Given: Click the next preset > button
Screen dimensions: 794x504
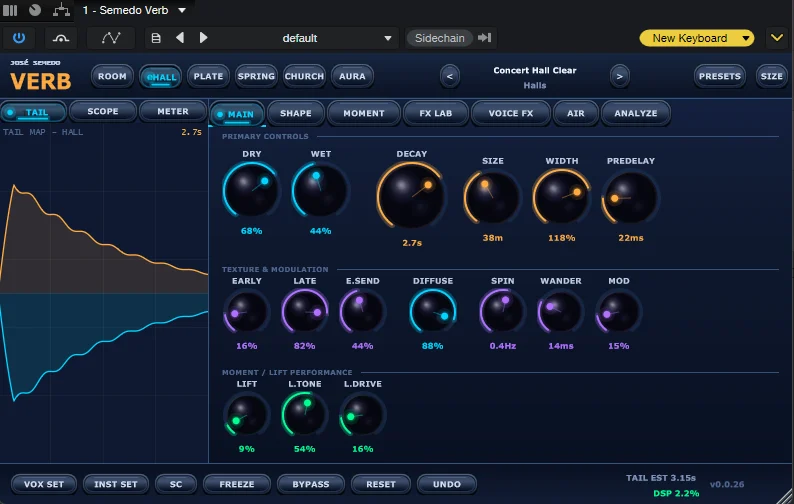Looking at the screenshot, I should coord(619,77).
